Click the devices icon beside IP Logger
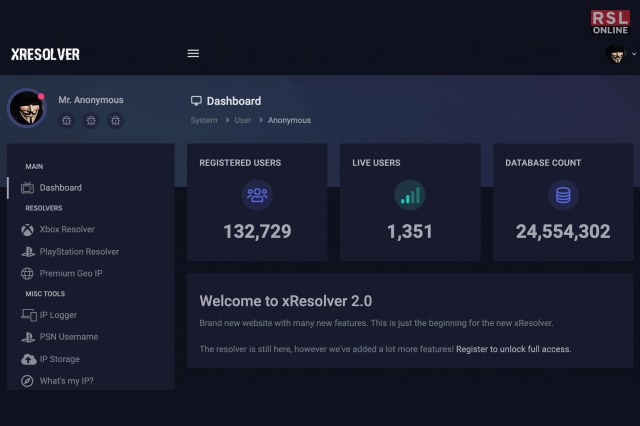Screen dimensions: 640x426 (29, 315)
